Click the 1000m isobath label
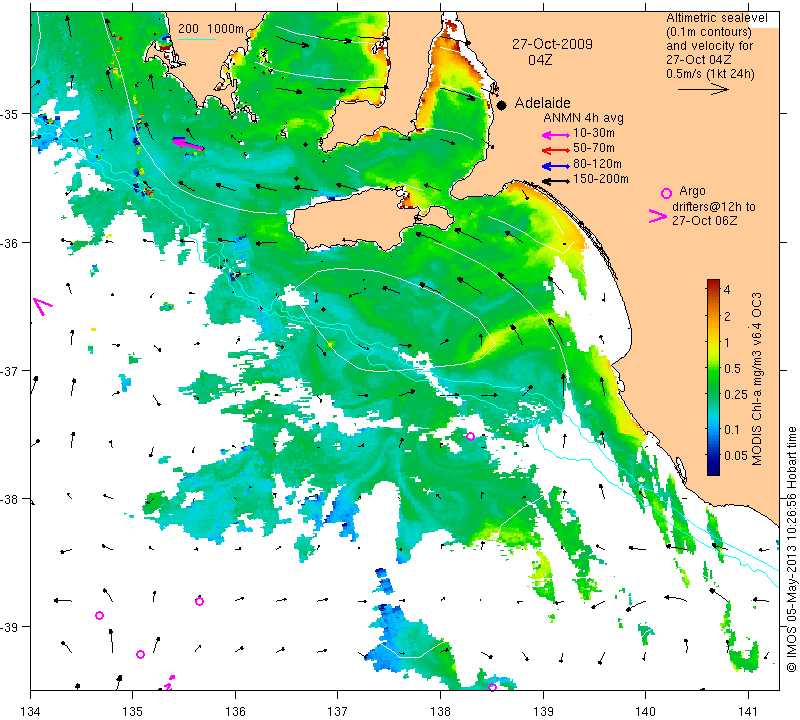The height and width of the screenshot is (720, 800). coord(226,29)
